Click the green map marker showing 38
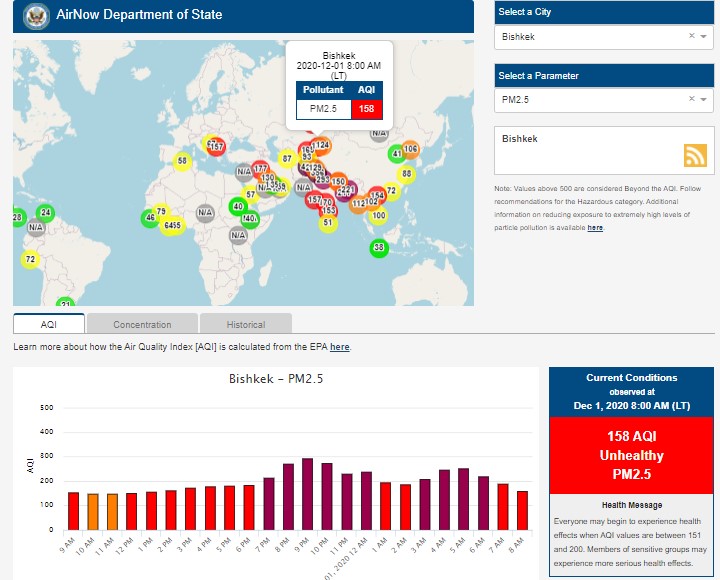Image resolution: width=720 pixels, height=580 pixels. pos(378,248)
